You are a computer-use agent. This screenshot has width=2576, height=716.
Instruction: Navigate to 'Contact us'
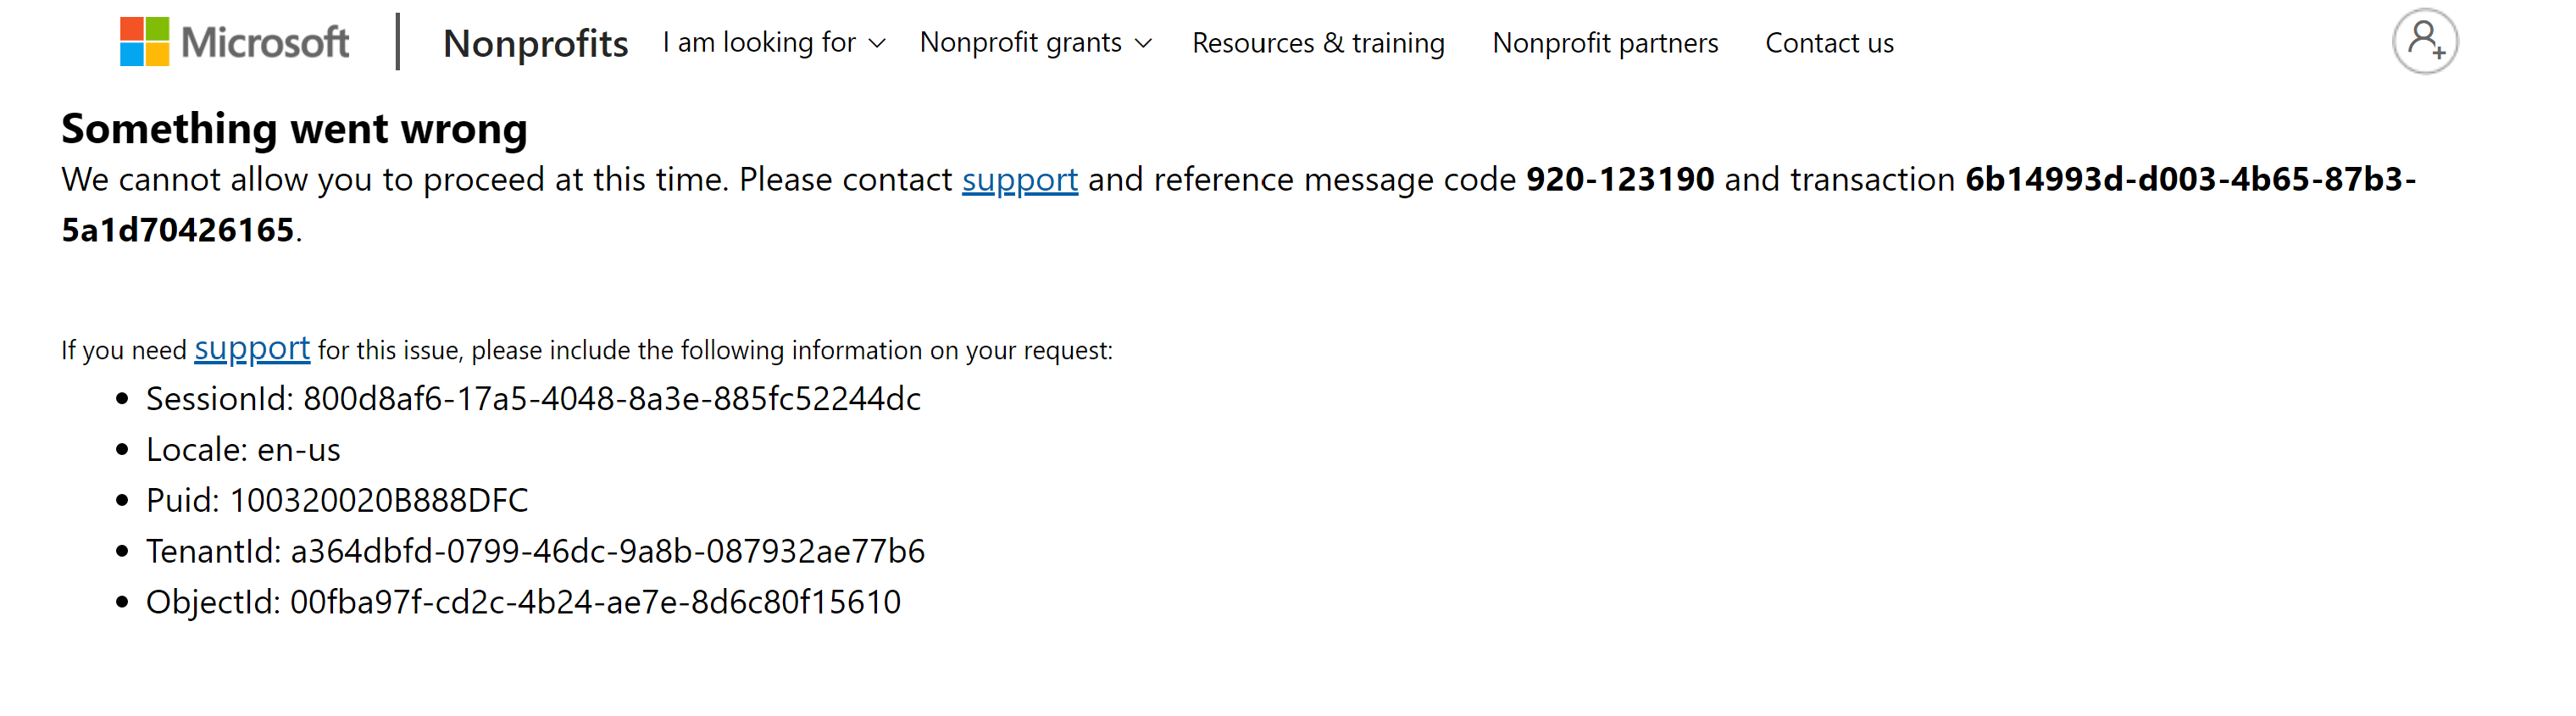pos(1829,42)
